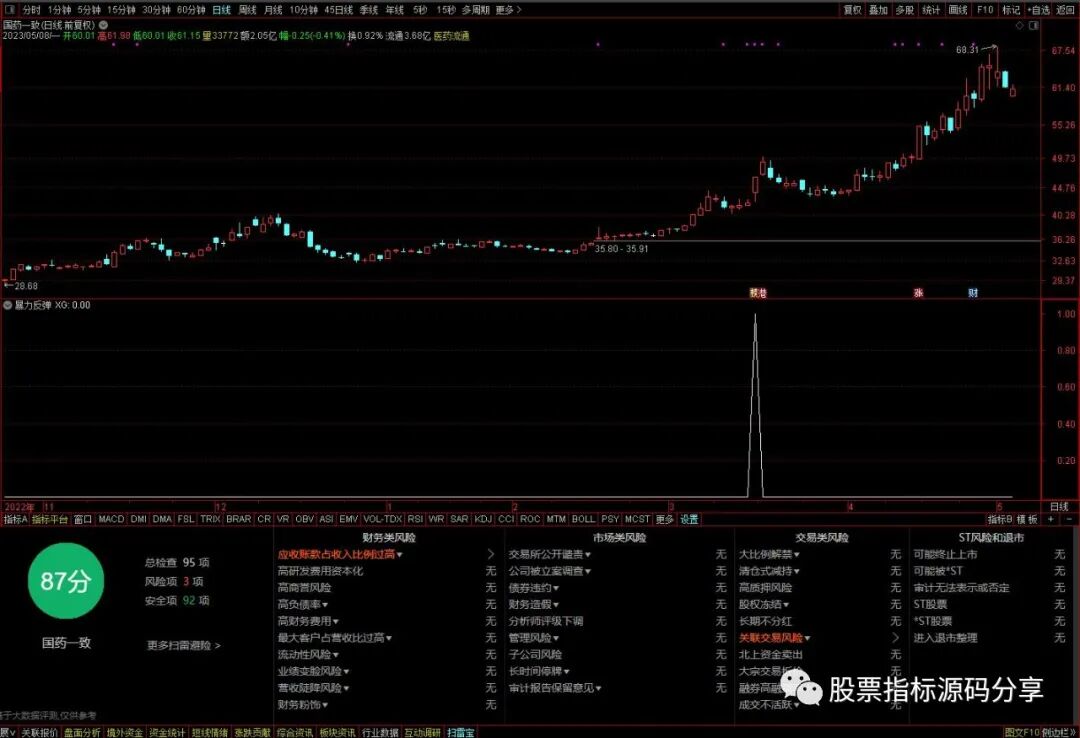Viewport: 1080px width, 738px height.
Task: Open 指标平台 indicator platform
Action: [50, 519]
